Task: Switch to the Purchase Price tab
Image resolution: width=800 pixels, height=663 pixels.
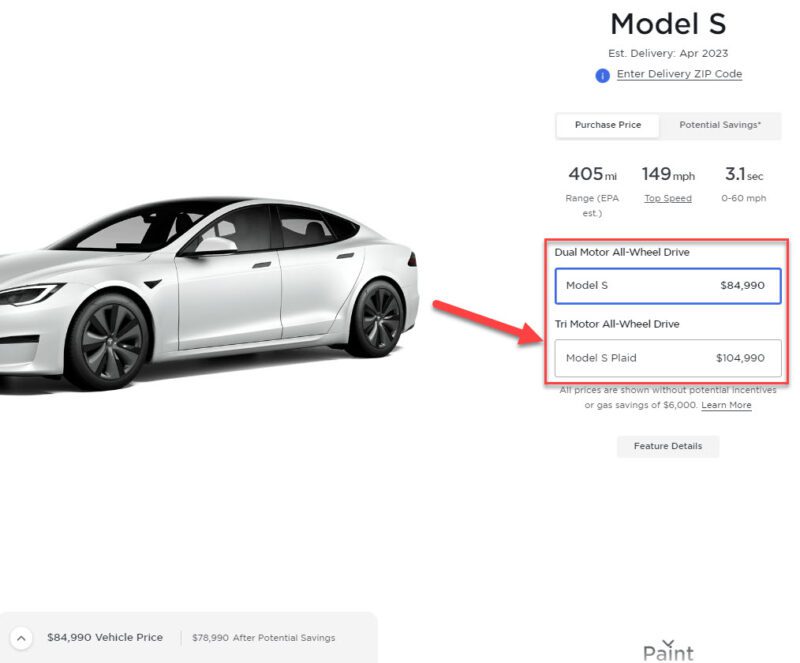Action: point(608,125)
